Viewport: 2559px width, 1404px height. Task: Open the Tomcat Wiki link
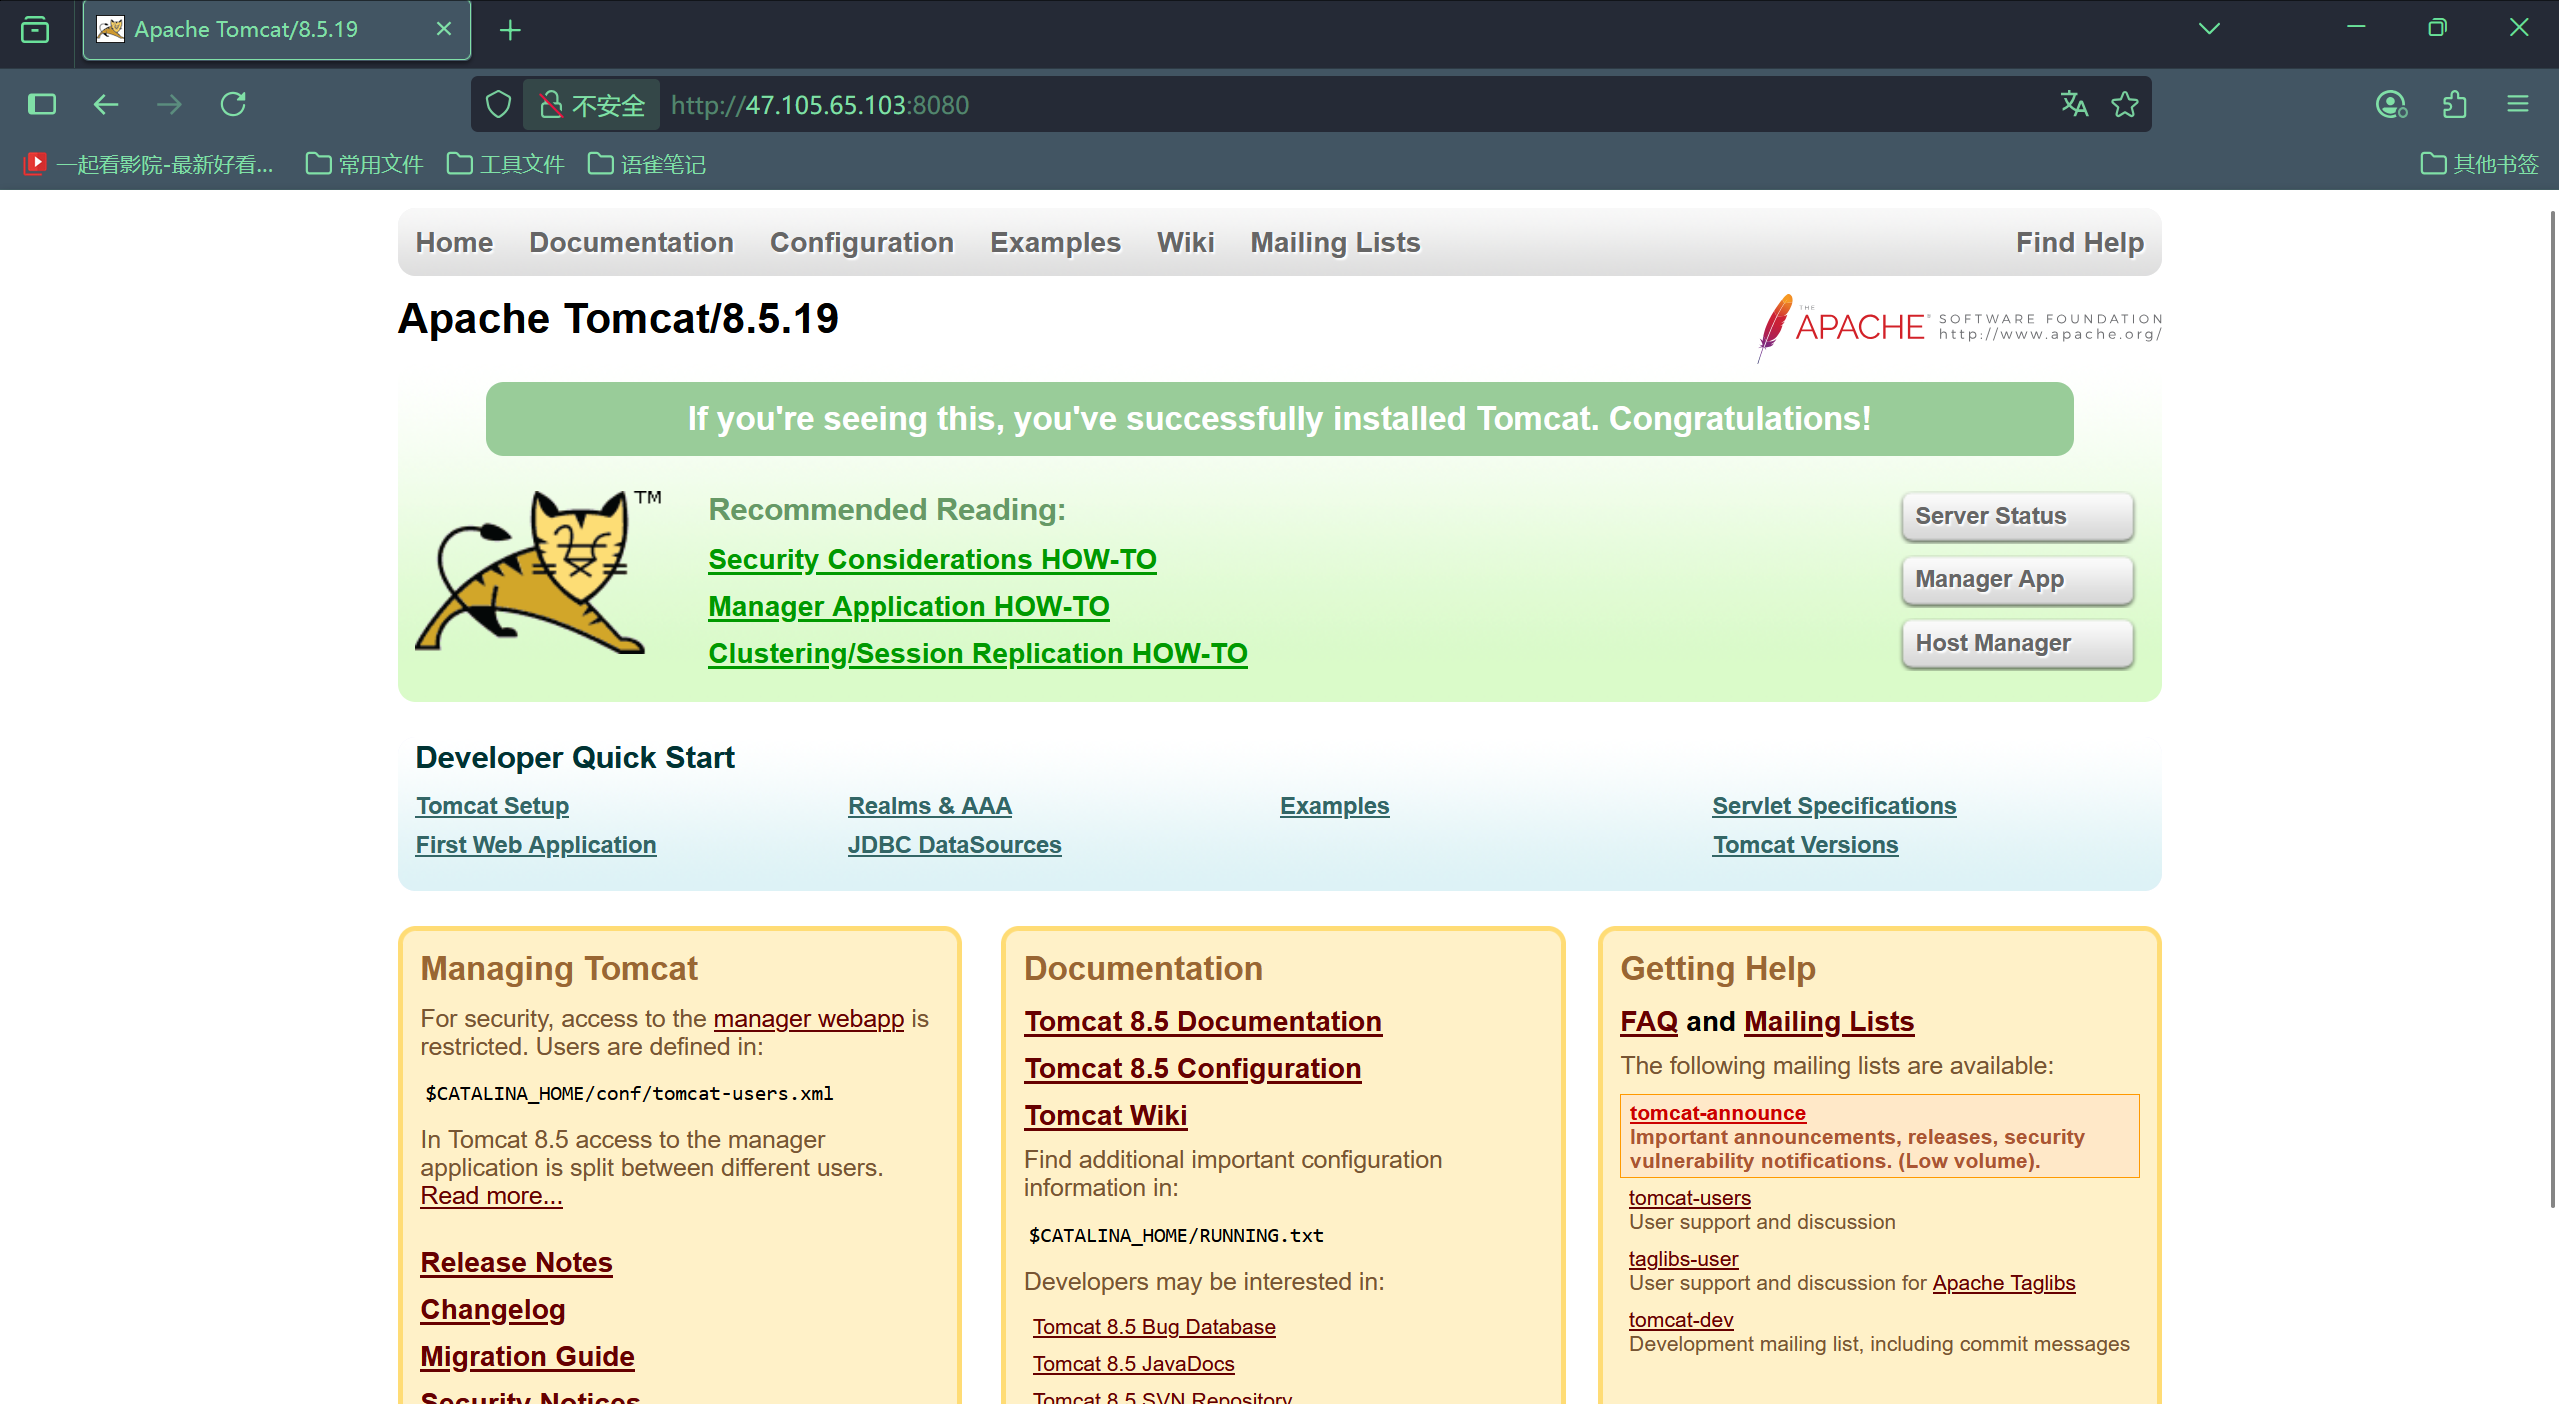click(x=1105, y=1115)
